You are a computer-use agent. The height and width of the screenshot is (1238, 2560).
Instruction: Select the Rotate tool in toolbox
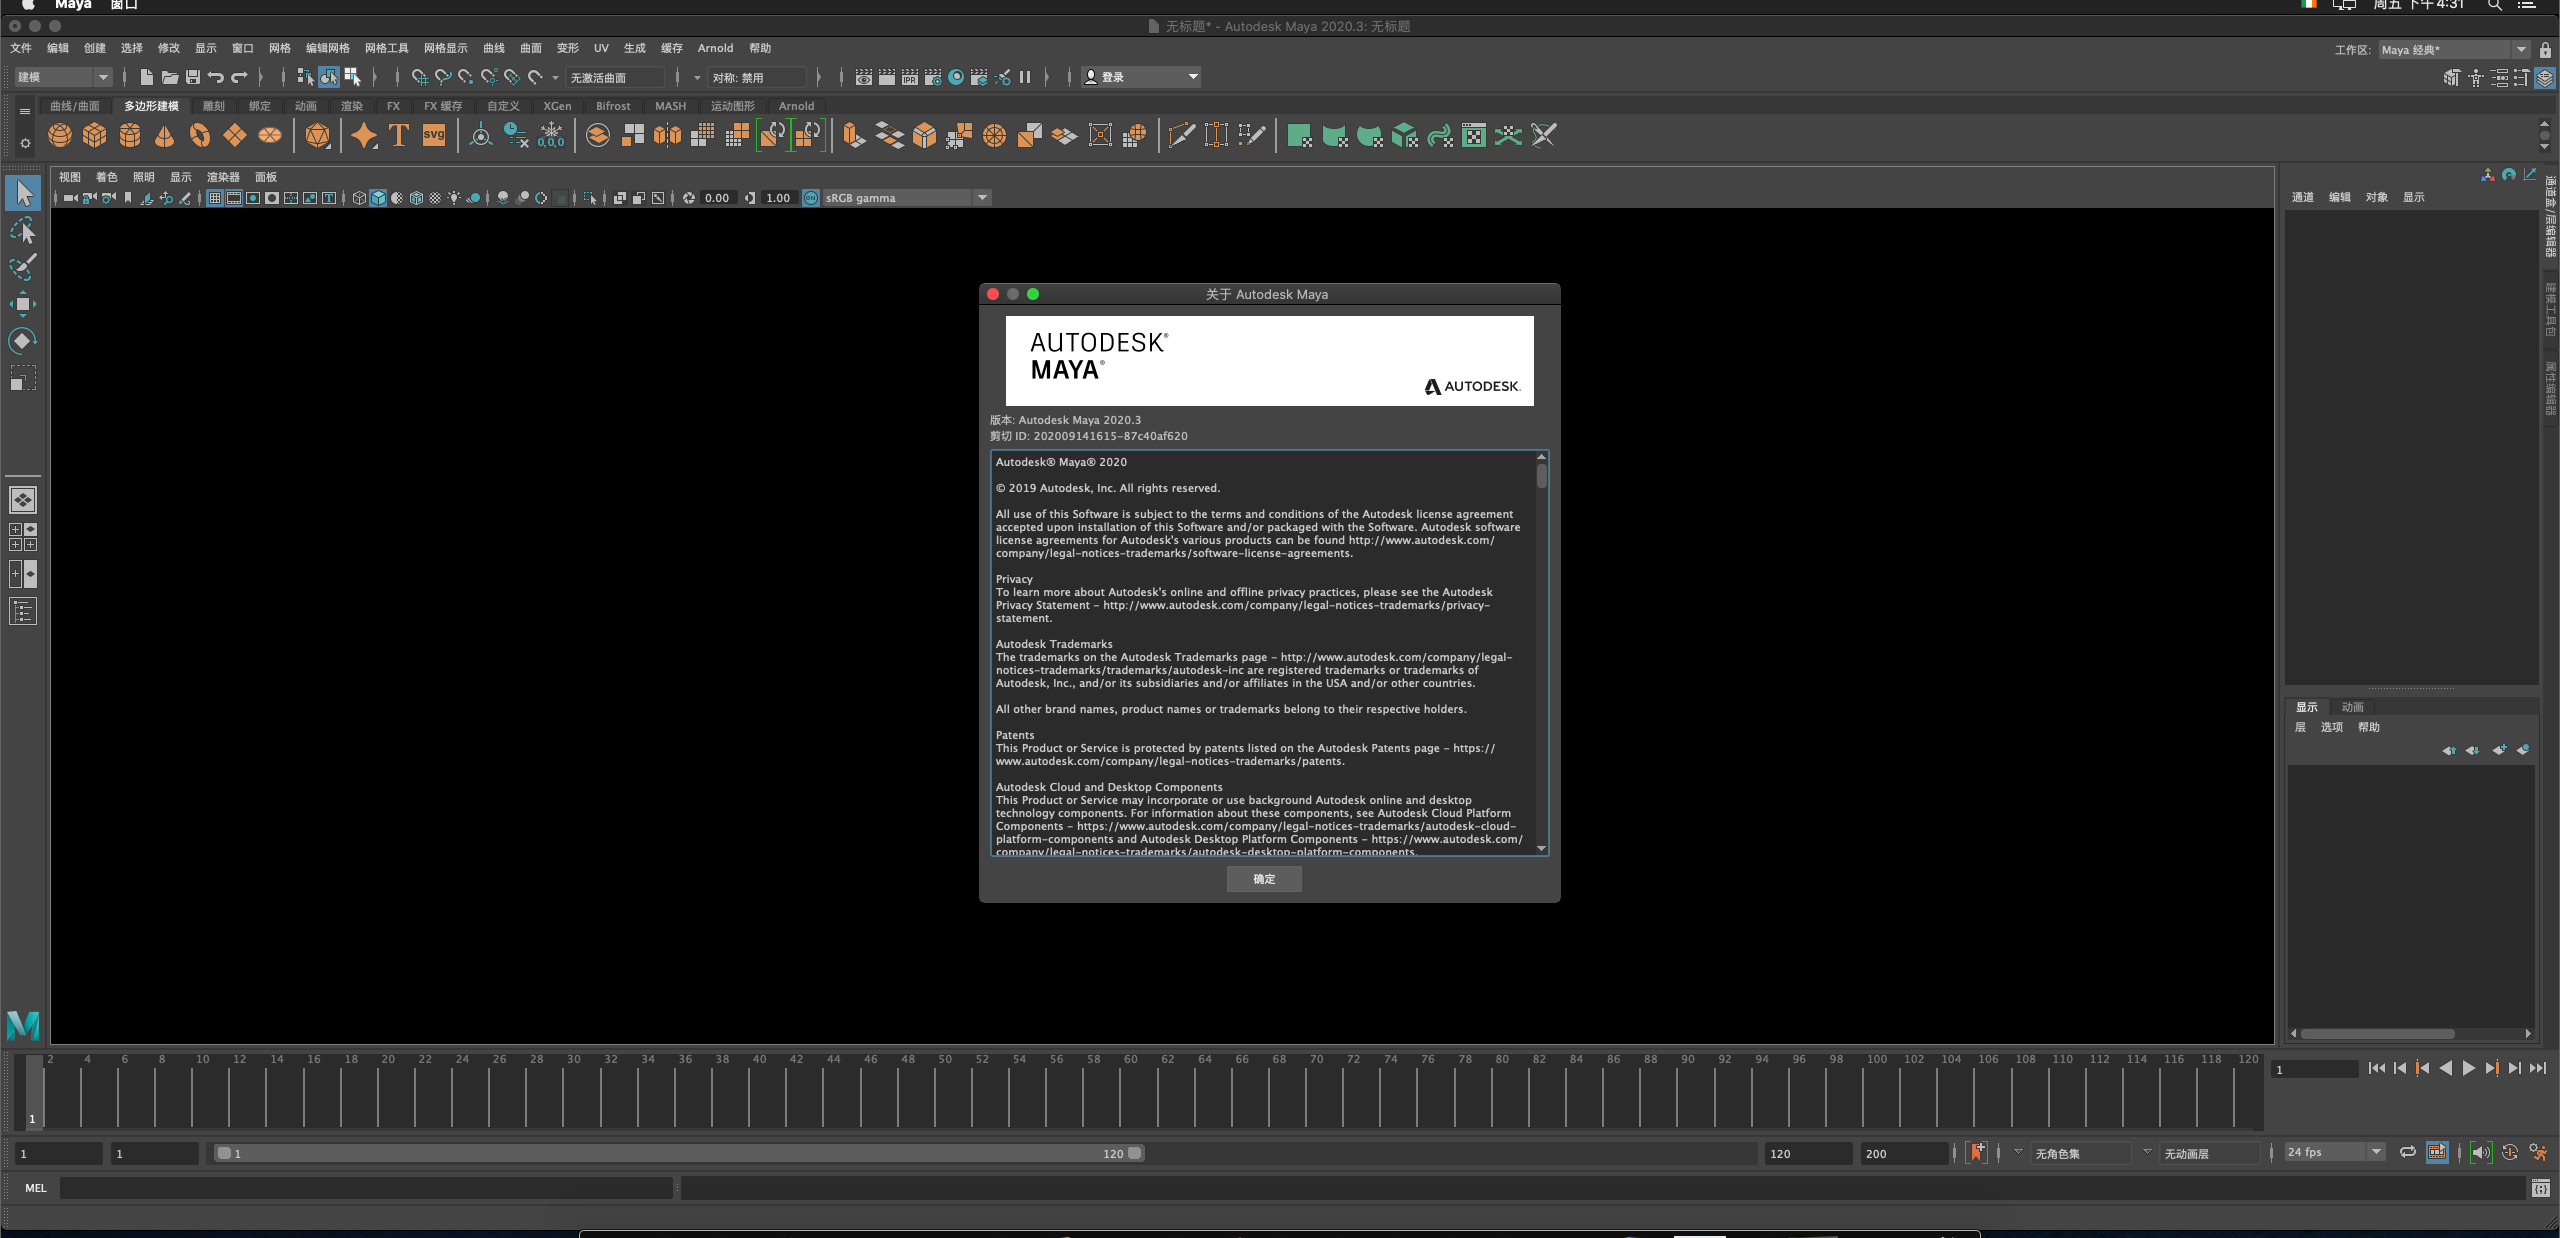(23, 341)
